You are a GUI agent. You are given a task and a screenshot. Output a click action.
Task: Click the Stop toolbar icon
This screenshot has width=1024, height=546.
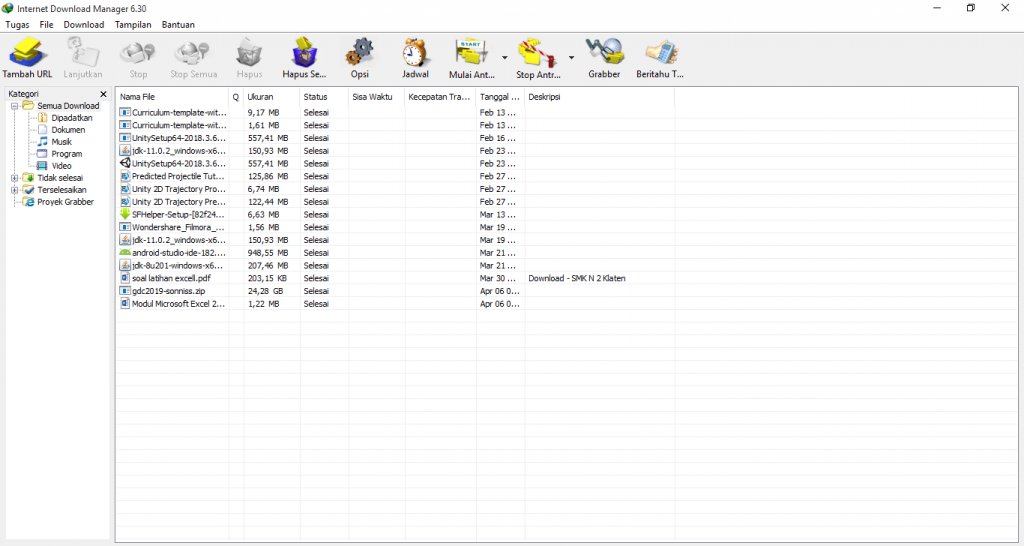click(138, 52)
